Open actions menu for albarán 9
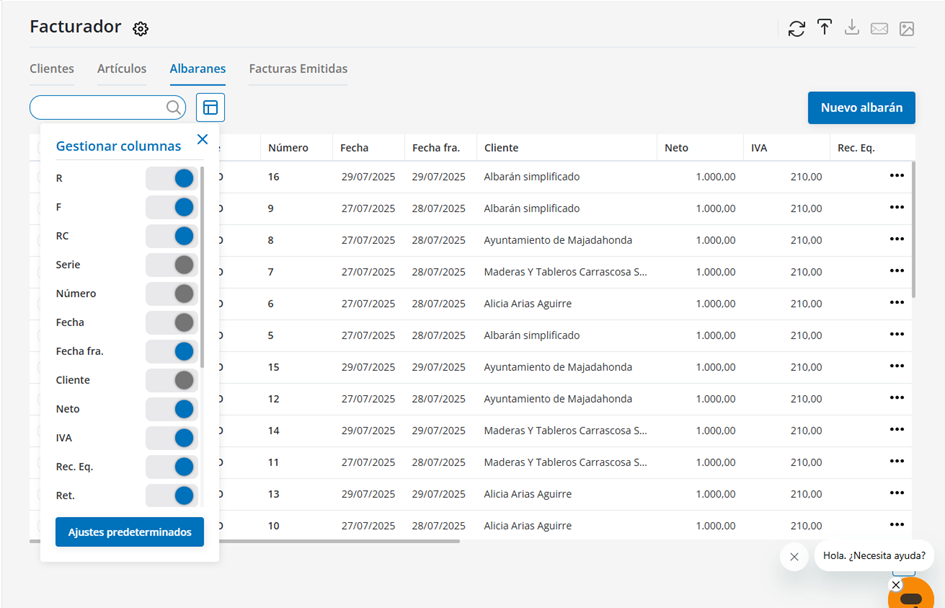Image resolution: width=945 pixels, height=608 pixels. pyautogui.click(x=897, y=208)
